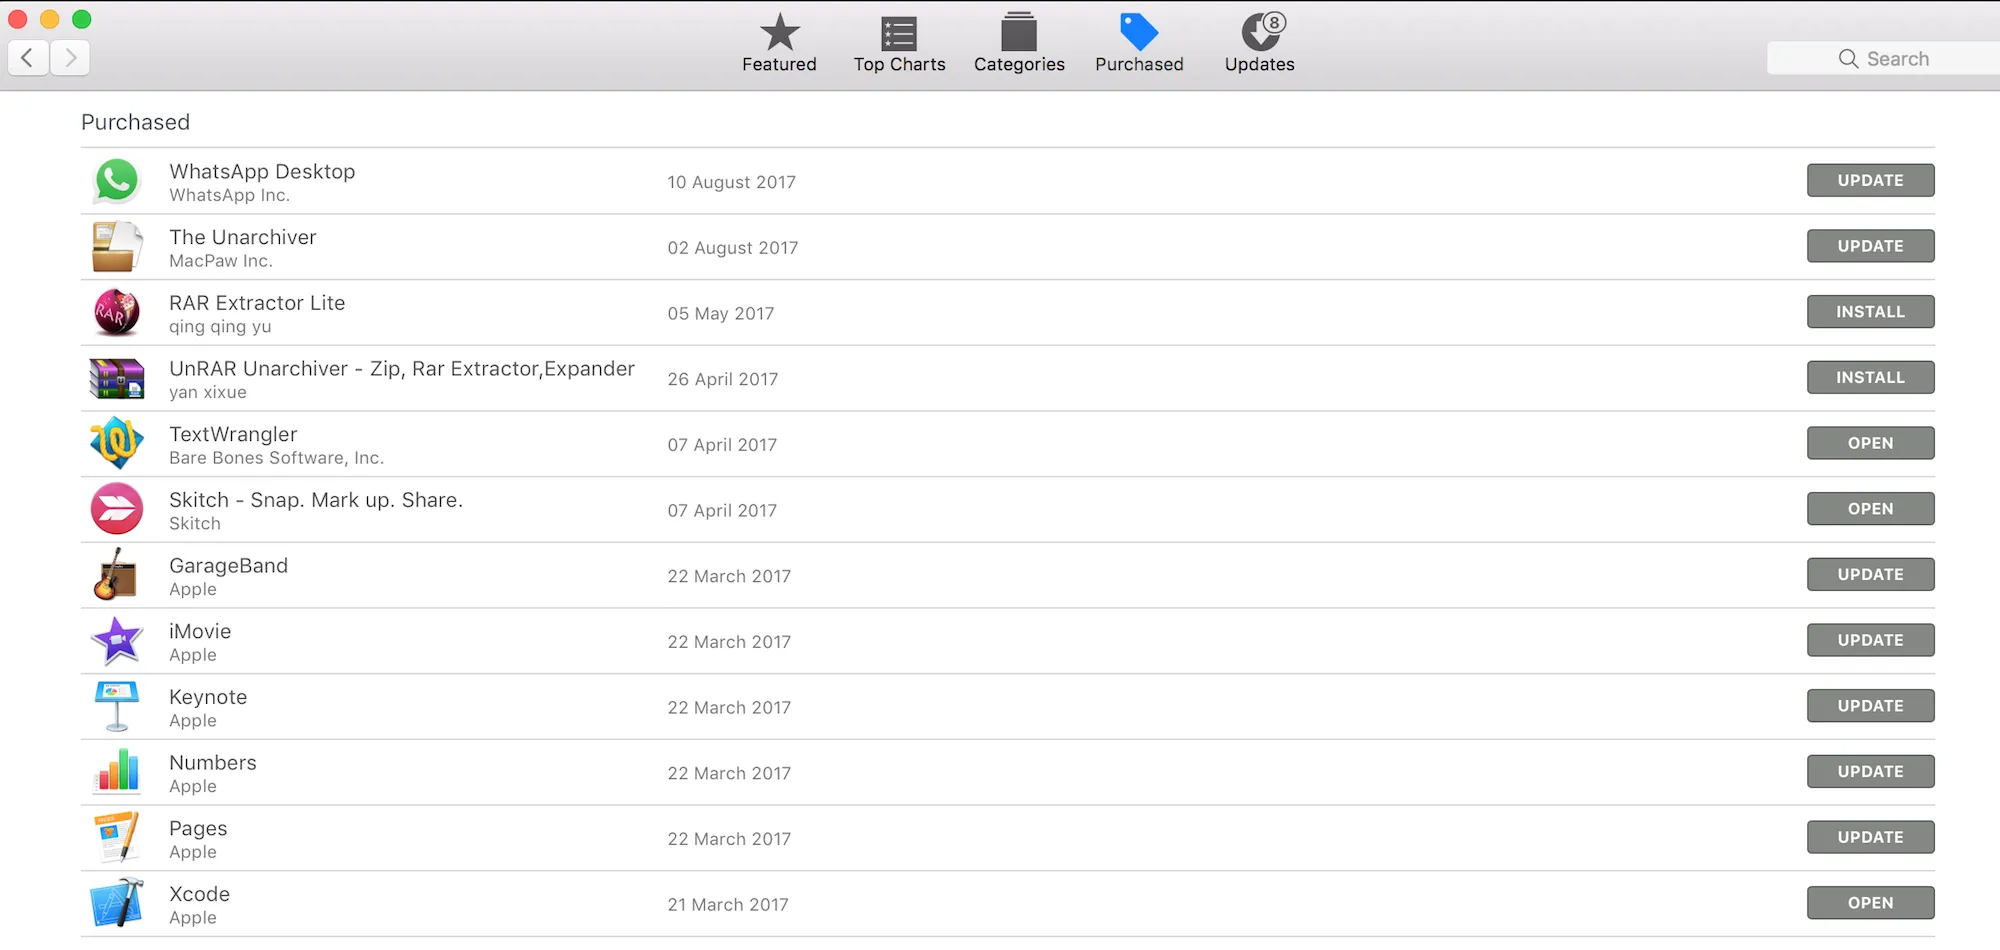Update The Unarchiver
2000x950 pixels.
[1870, 246]
